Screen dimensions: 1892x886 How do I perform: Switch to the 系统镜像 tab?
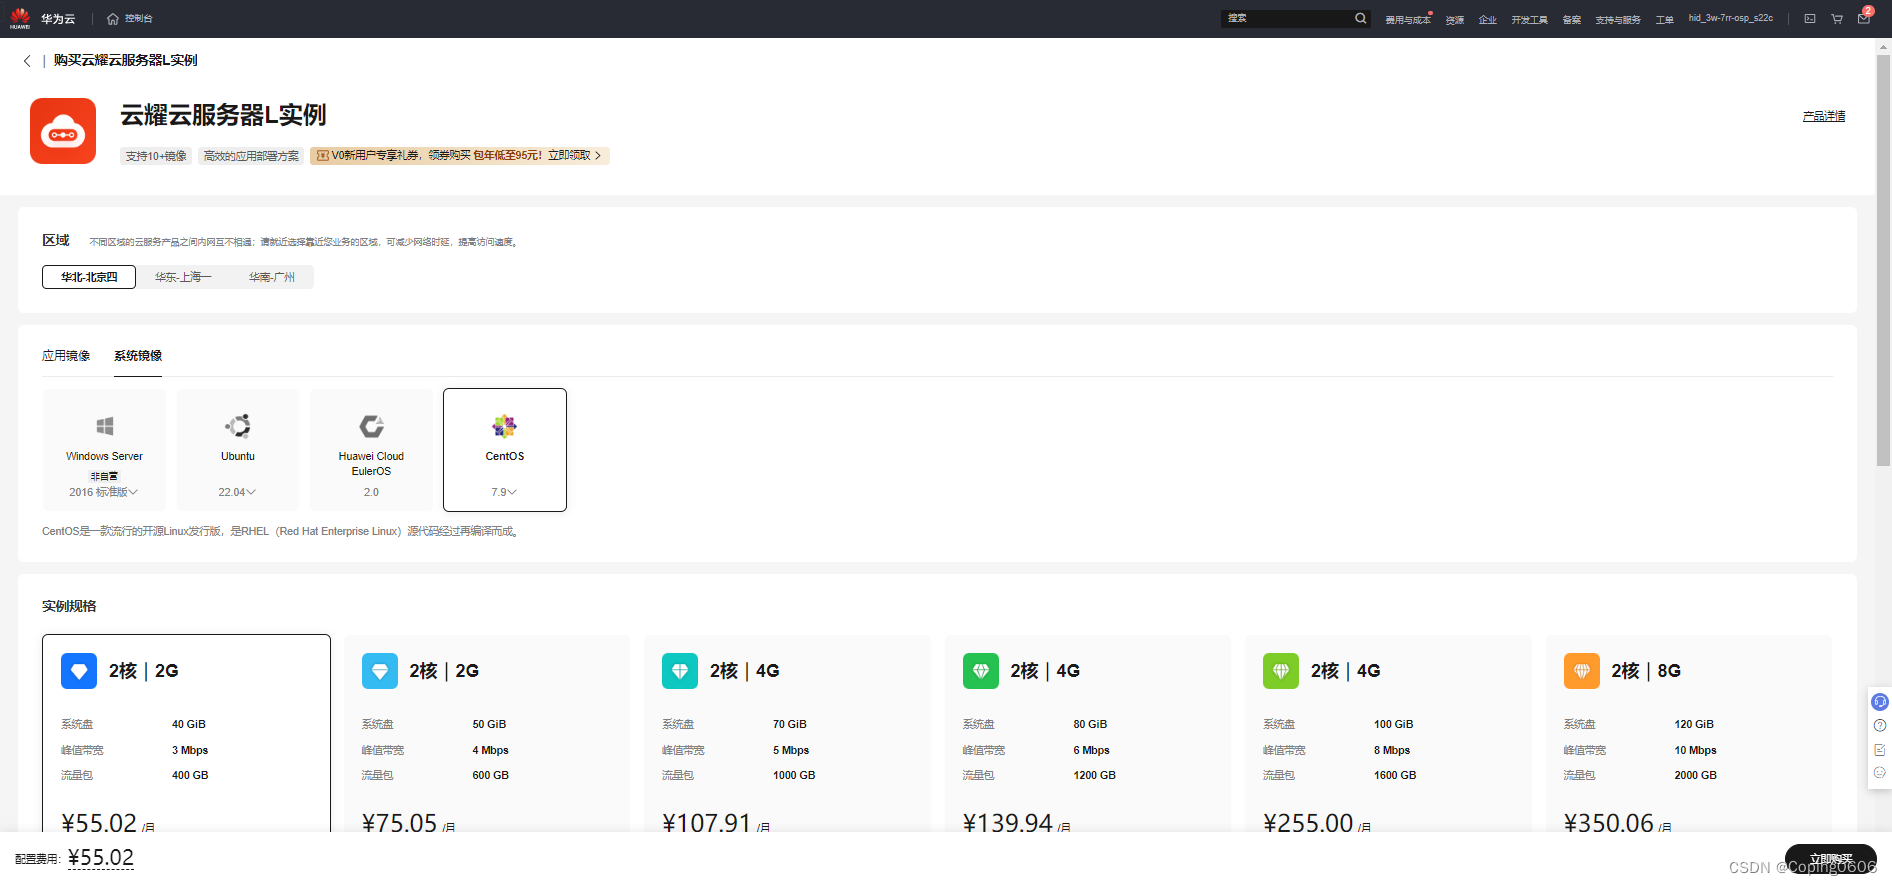pyautogui.click(x=138, y=356)
